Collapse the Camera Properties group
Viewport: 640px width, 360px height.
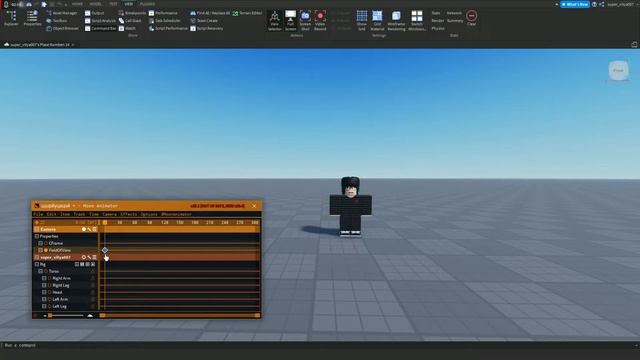(37, 236)
